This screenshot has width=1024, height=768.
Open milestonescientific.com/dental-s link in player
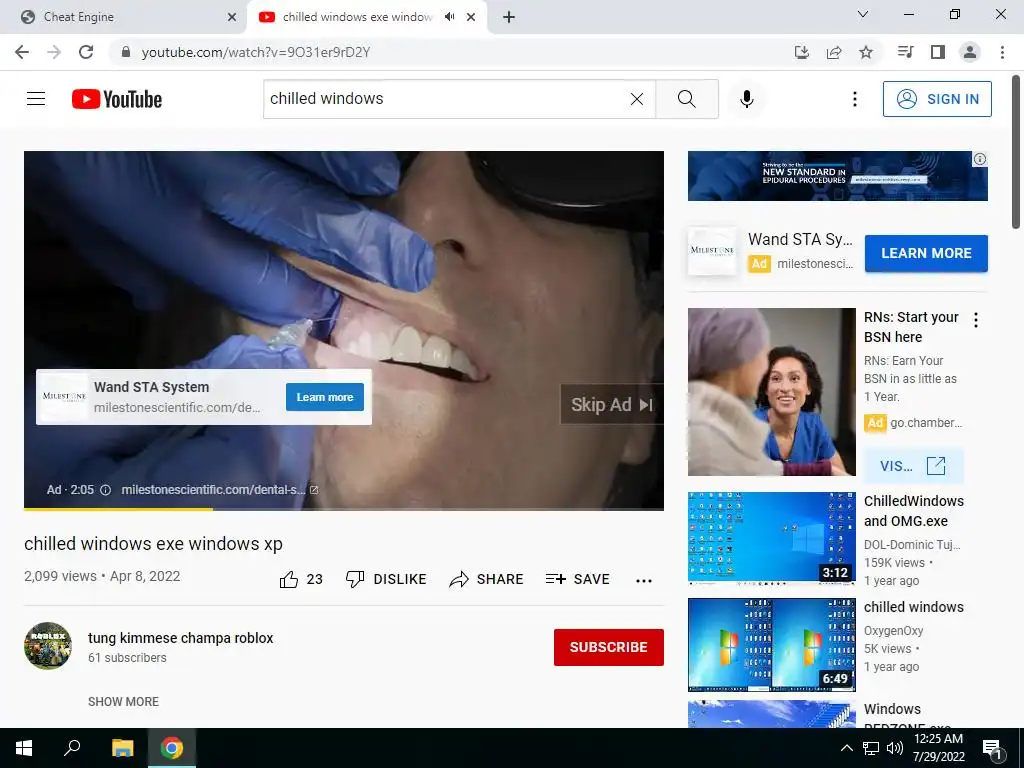point(219,490)
